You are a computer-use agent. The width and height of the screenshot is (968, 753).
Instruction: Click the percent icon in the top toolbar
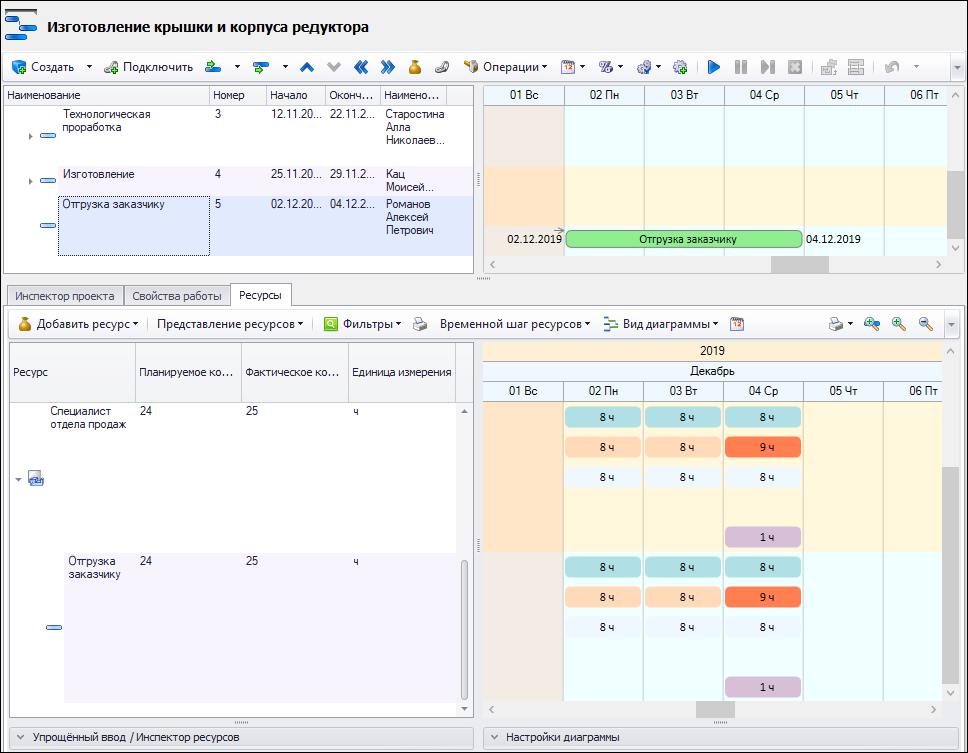click(x=606, y=67)
